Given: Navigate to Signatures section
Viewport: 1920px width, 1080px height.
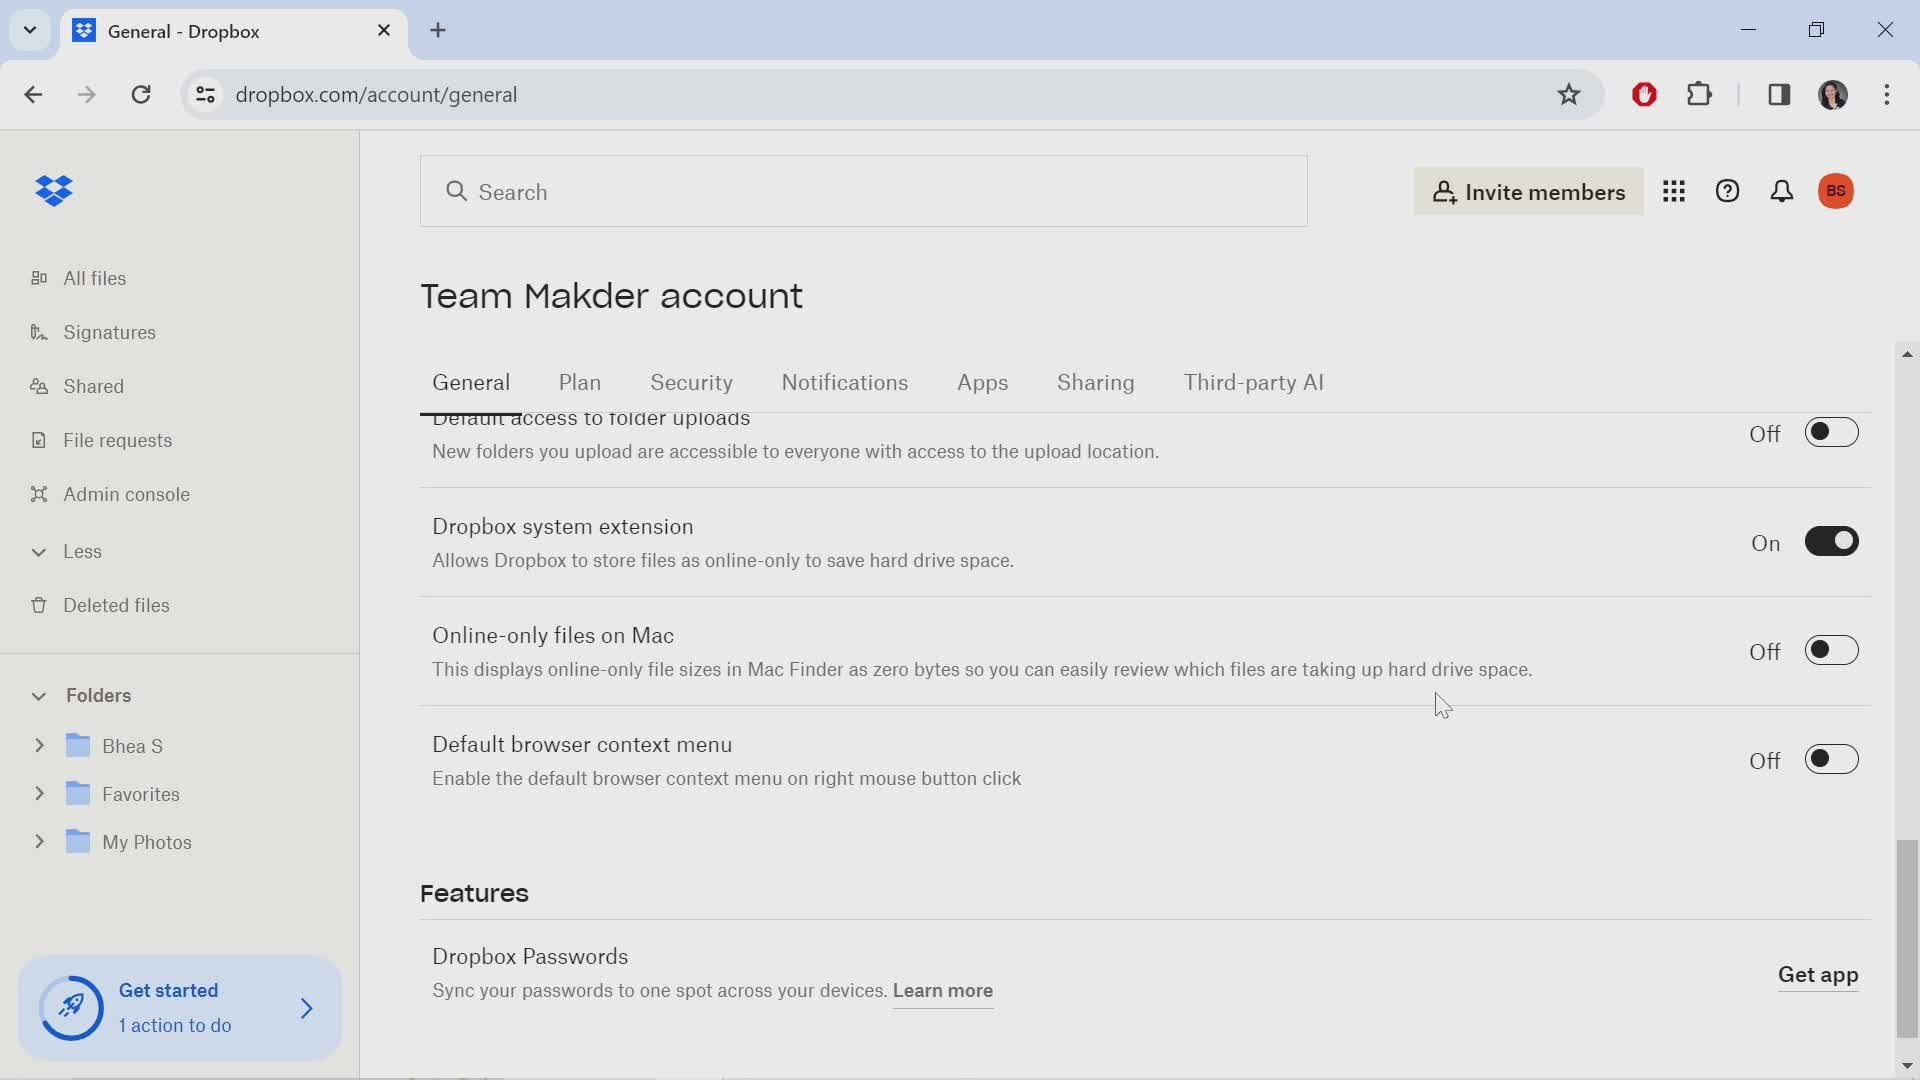Looking at the screenshot, I should click(x=109, y=332).
